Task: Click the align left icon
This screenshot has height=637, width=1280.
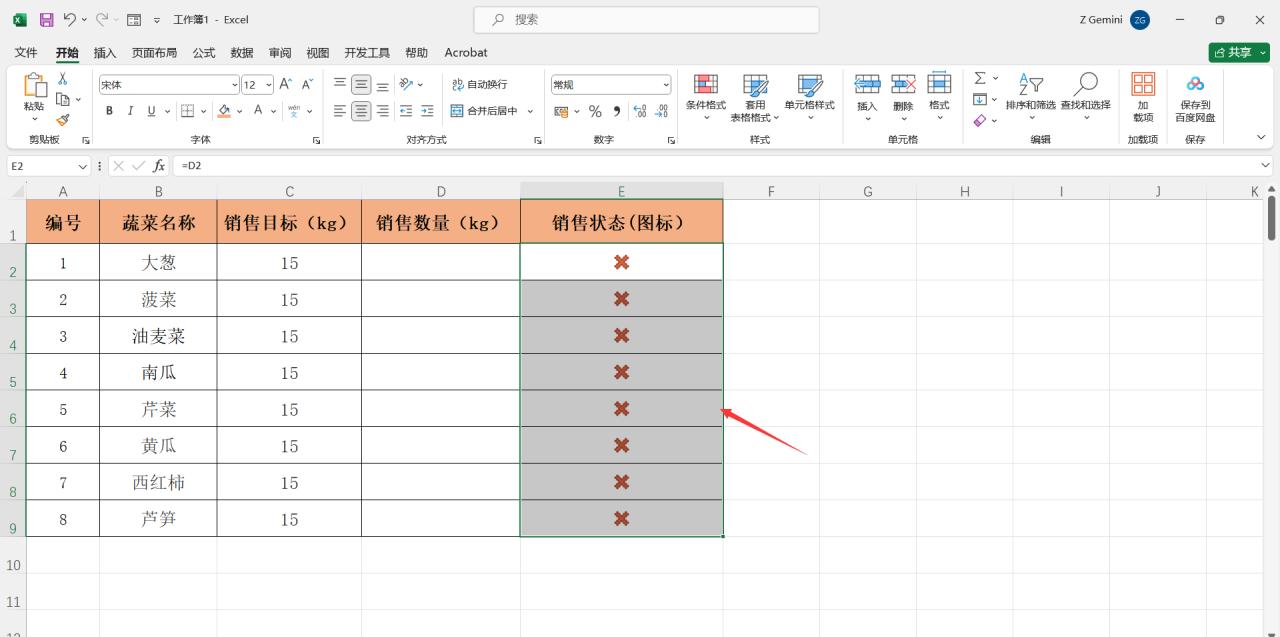Action: (340, 111)
